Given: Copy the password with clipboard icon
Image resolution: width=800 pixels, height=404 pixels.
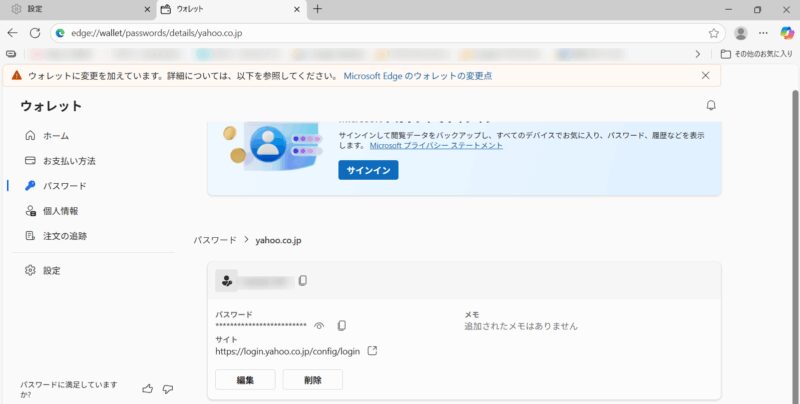Looking at the screenshot, I should tap(341, 325).
